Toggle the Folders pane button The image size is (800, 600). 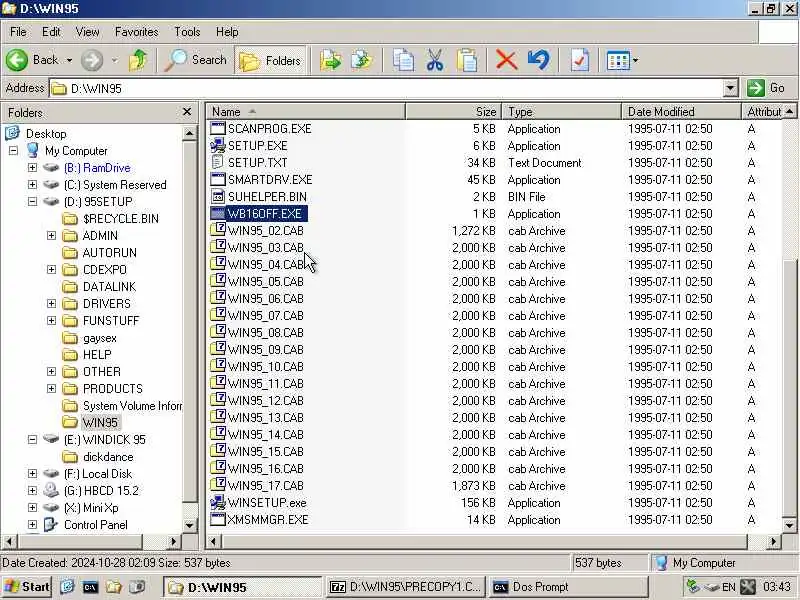tap(270, 61)
